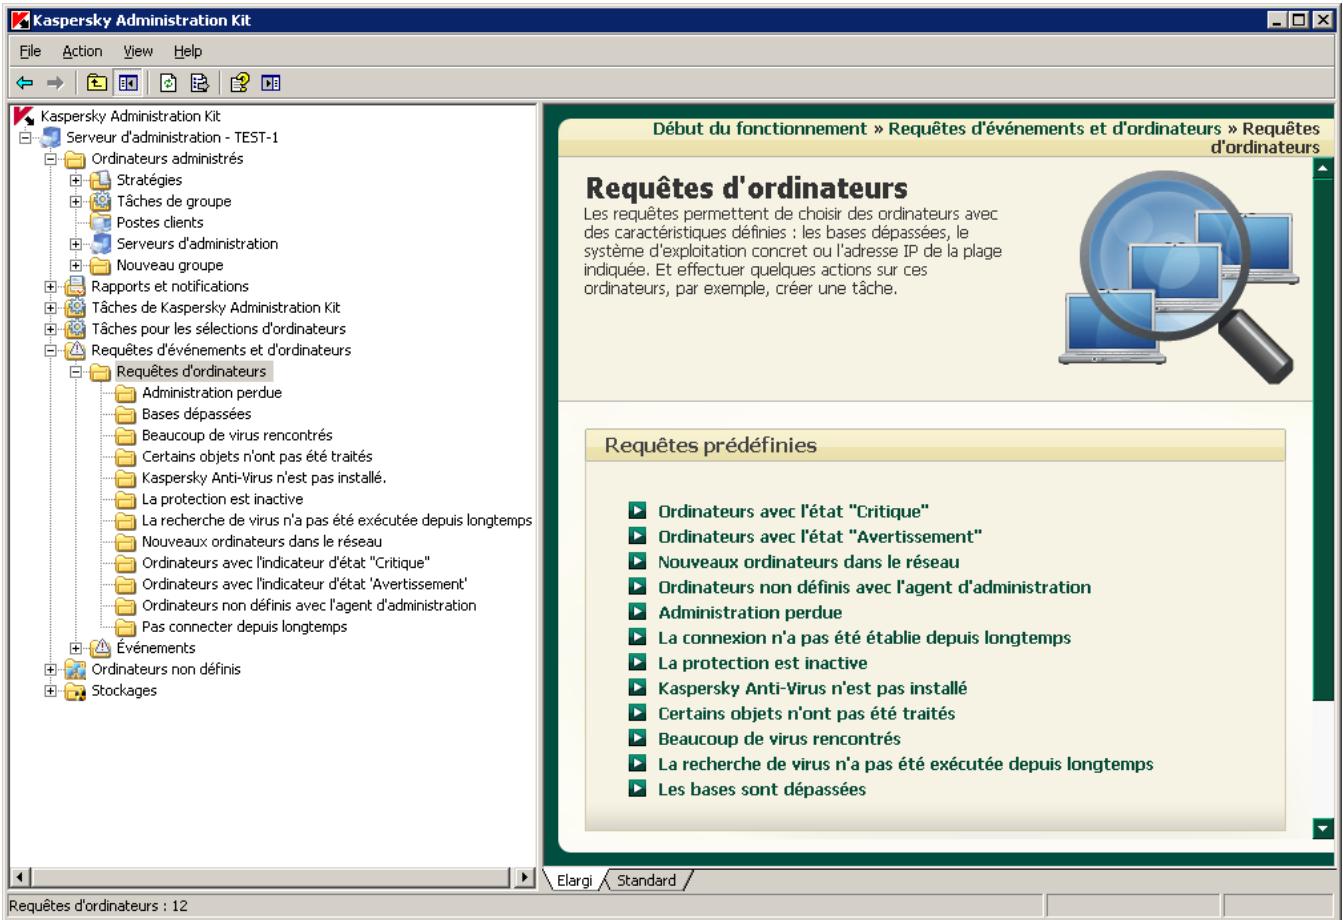Open the Ordinateurs avec l'état "Critique" link
Image resolution: width=1343 pixels, height=920 pixels.
[x=794, y=511]
